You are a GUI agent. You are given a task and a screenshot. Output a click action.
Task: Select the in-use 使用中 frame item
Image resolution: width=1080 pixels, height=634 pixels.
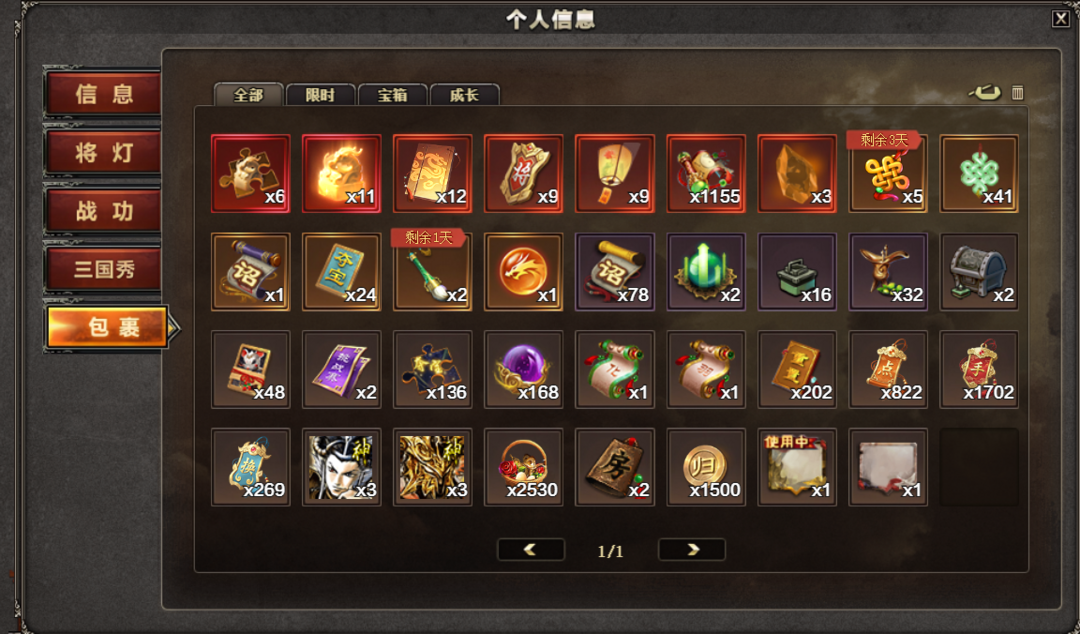tap(797, 467)
